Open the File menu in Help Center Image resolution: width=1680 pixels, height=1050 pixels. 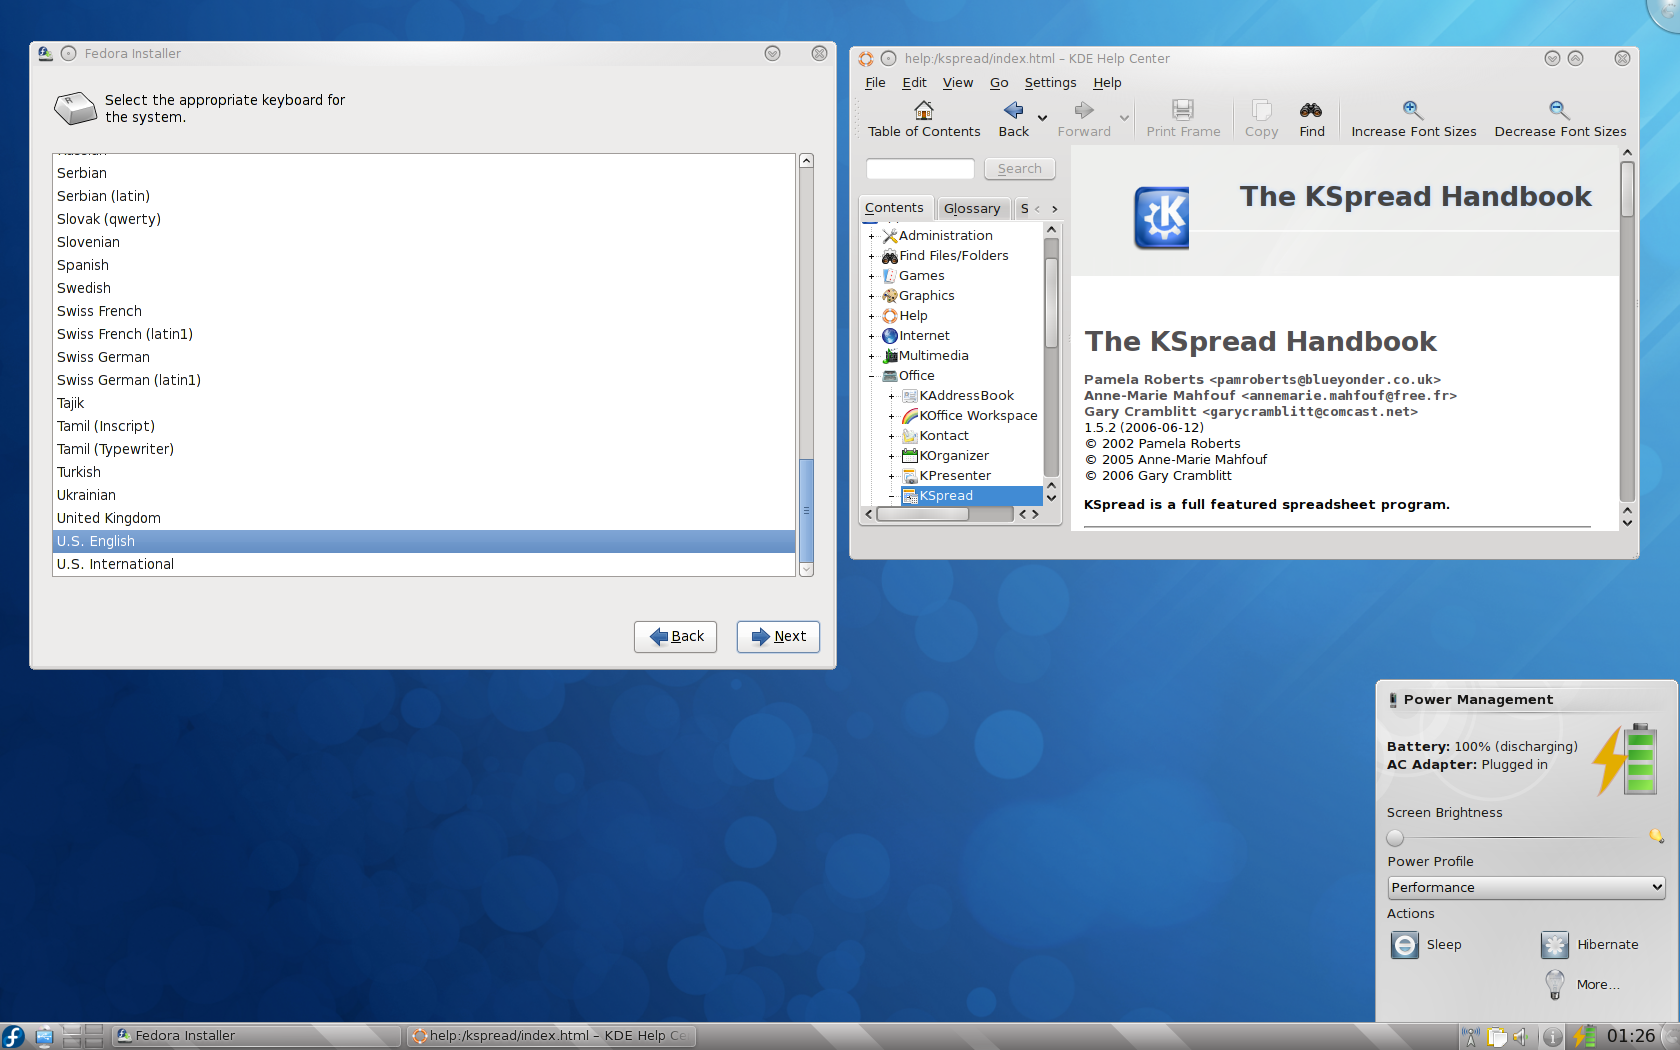(x=875, y=83)
